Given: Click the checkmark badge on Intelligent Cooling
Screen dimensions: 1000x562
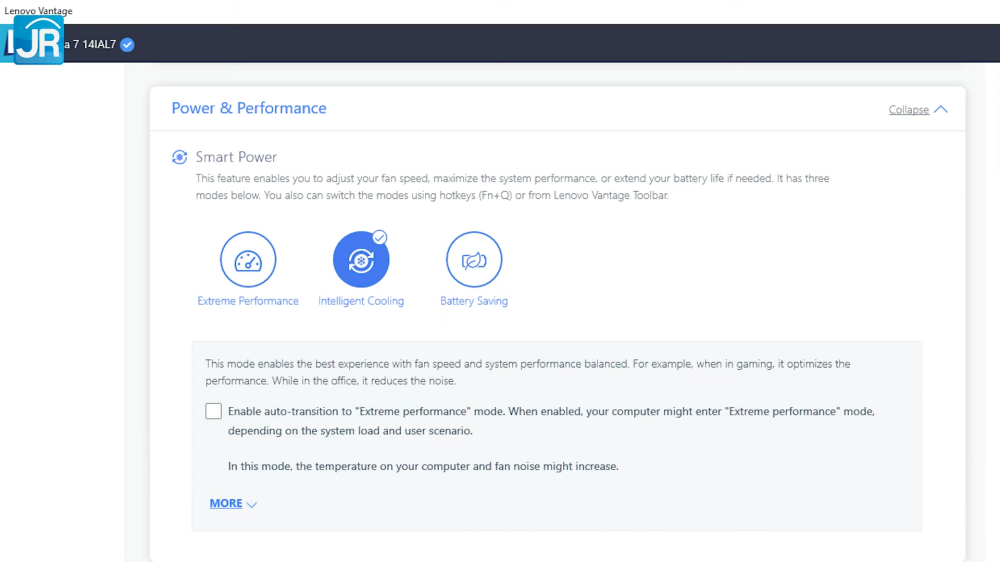Looking at the screenshot, I should 380,237.
